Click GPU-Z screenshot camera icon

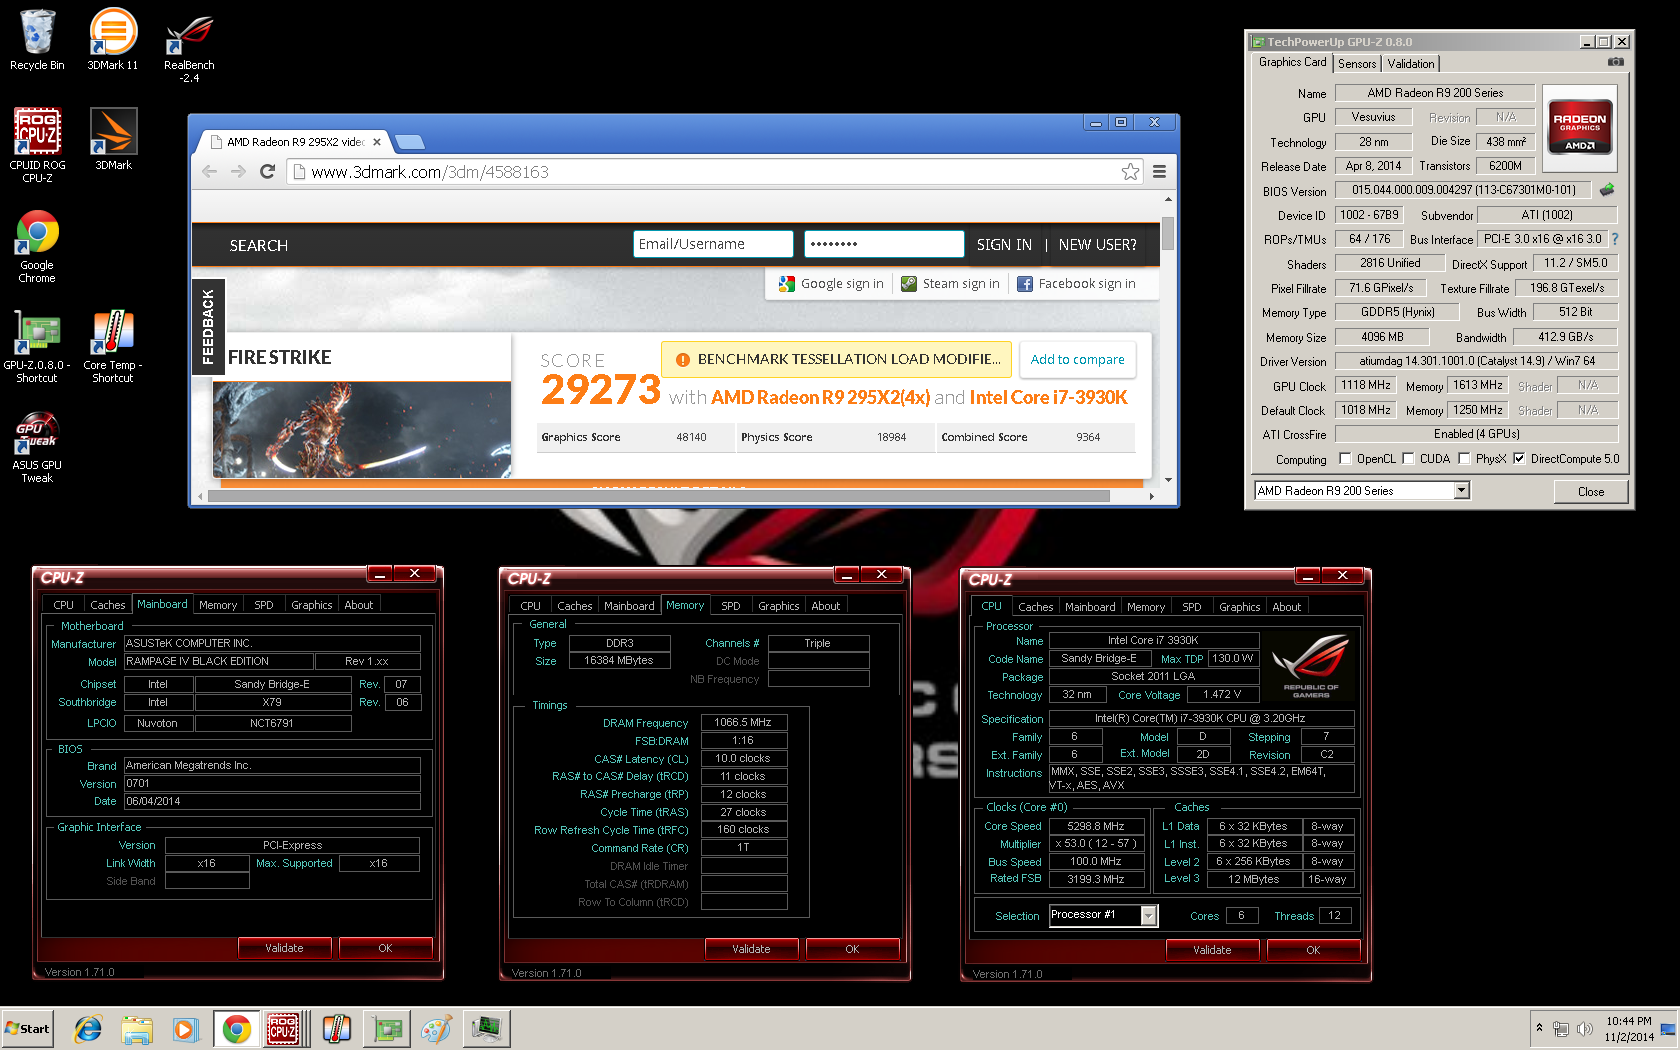[x=1616, y=62]
